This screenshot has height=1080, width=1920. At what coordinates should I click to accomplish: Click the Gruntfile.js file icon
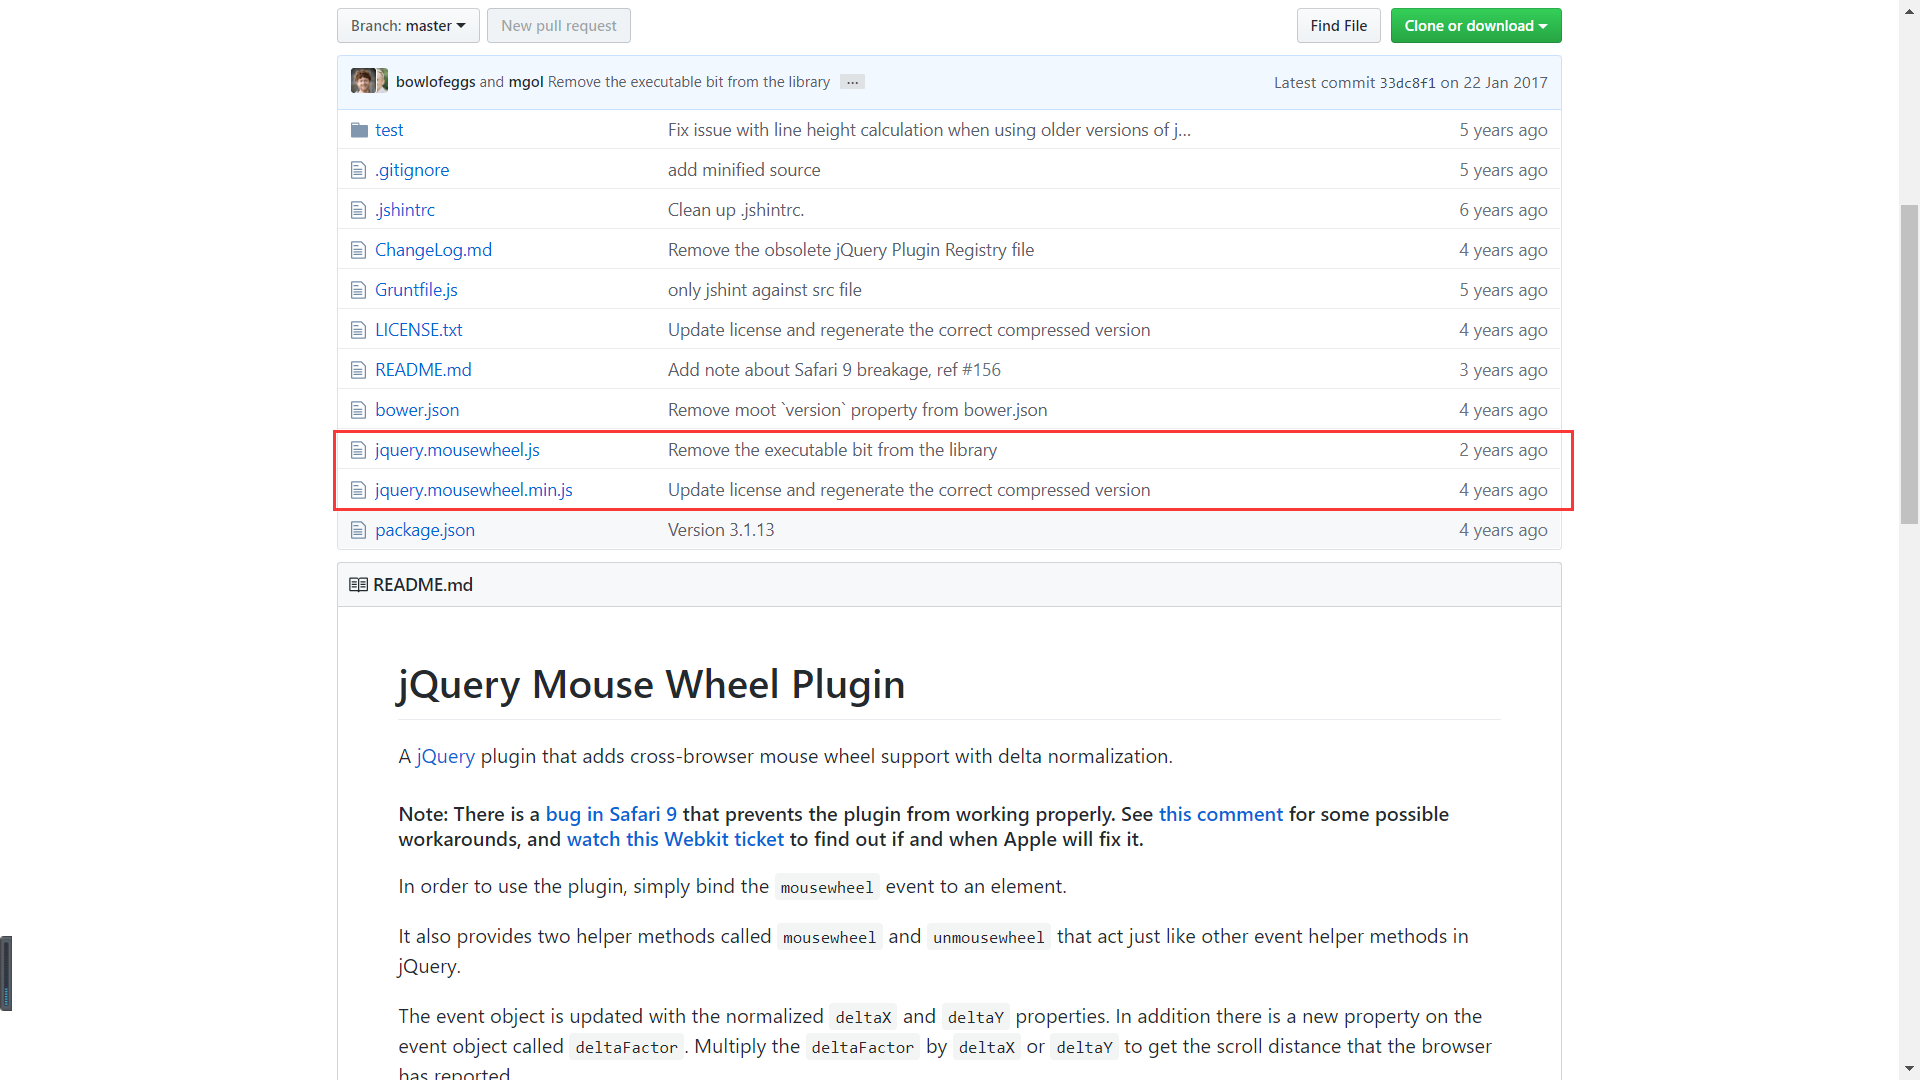click(x=358, y=290)
